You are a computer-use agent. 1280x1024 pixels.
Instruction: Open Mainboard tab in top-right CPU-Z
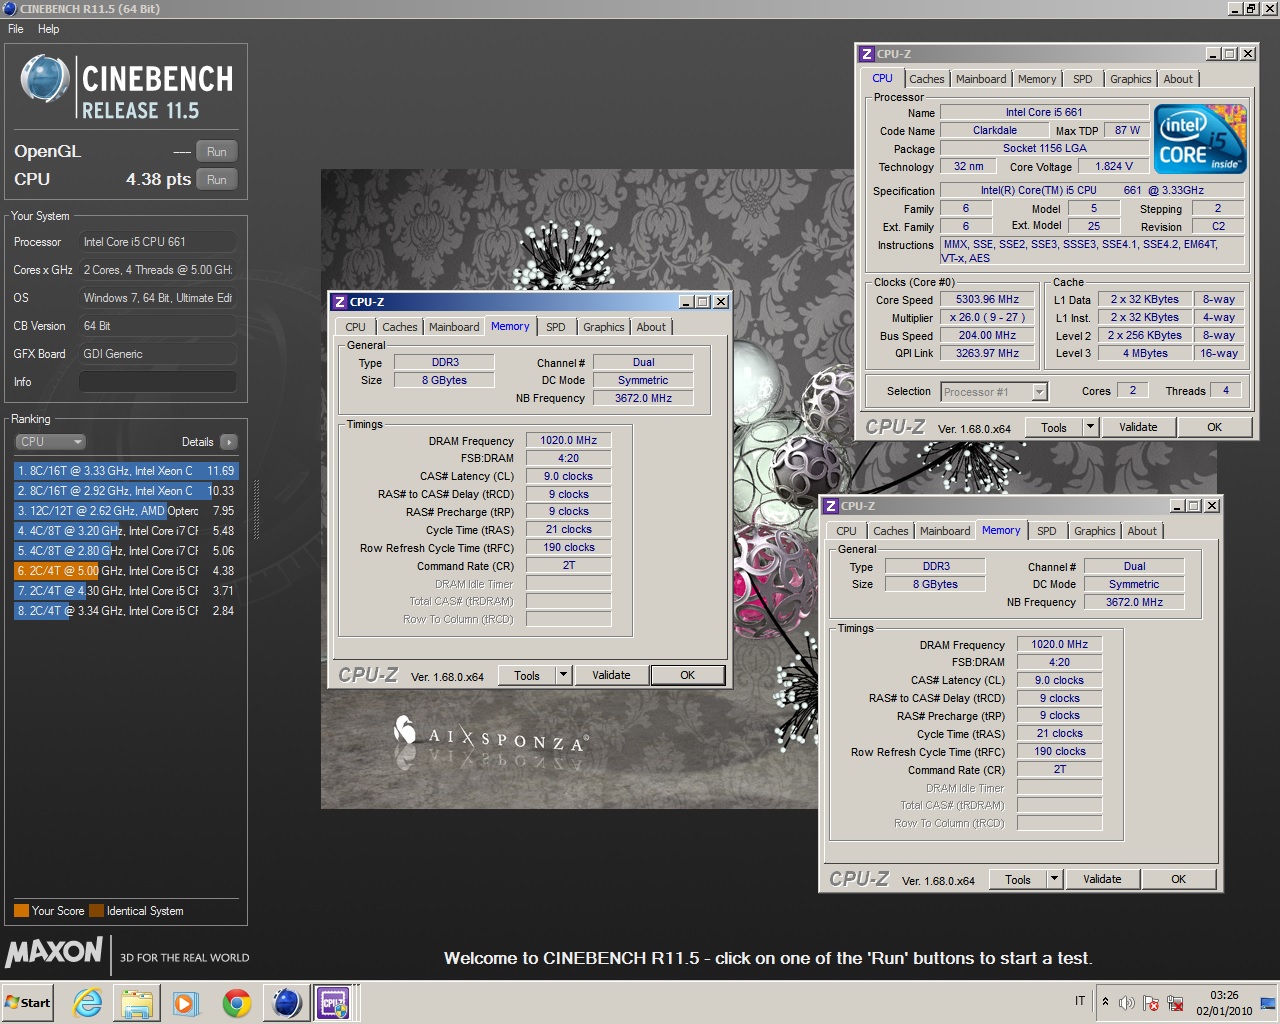pos(981,79)
